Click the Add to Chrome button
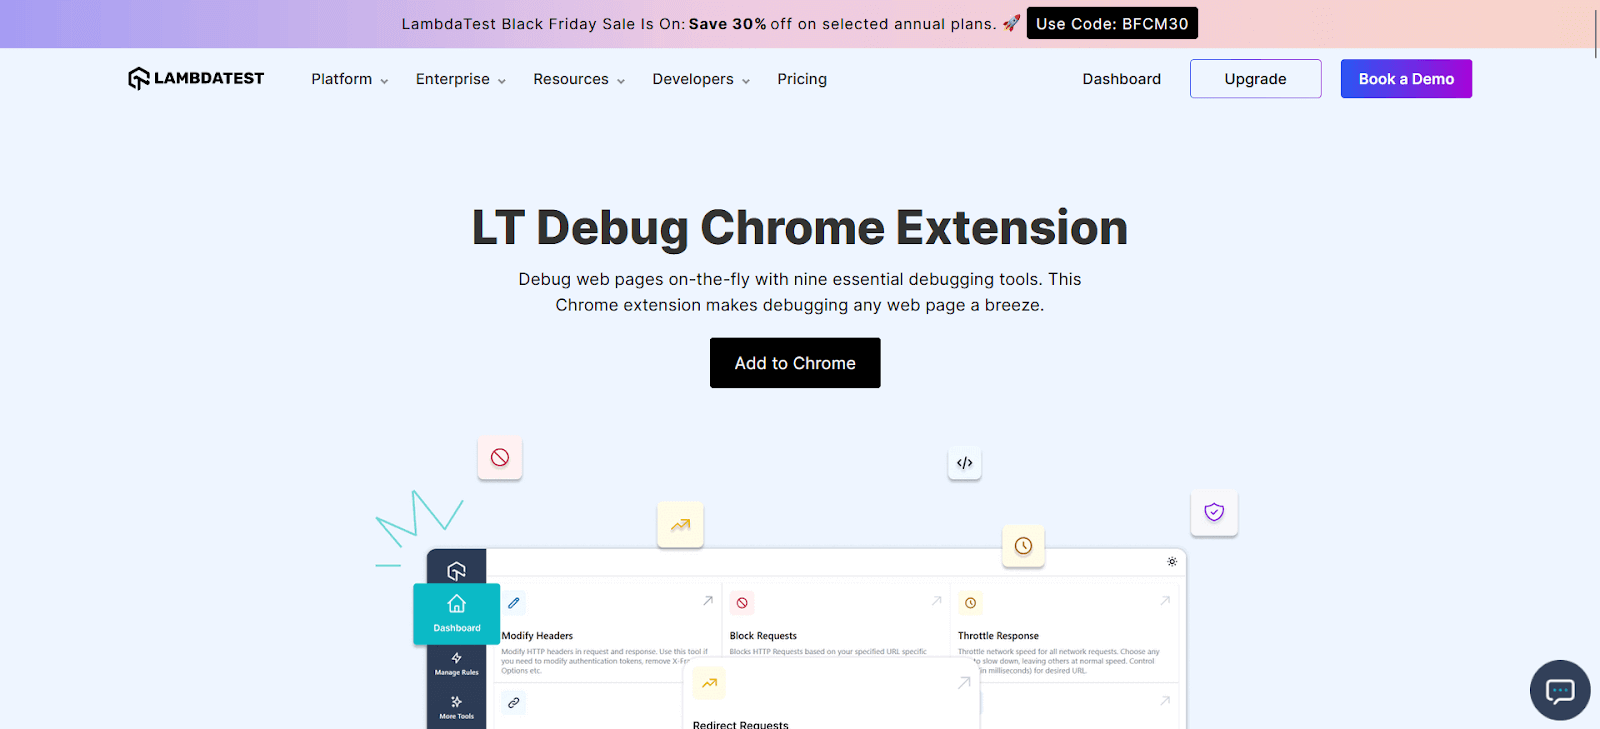 [795, 363]
